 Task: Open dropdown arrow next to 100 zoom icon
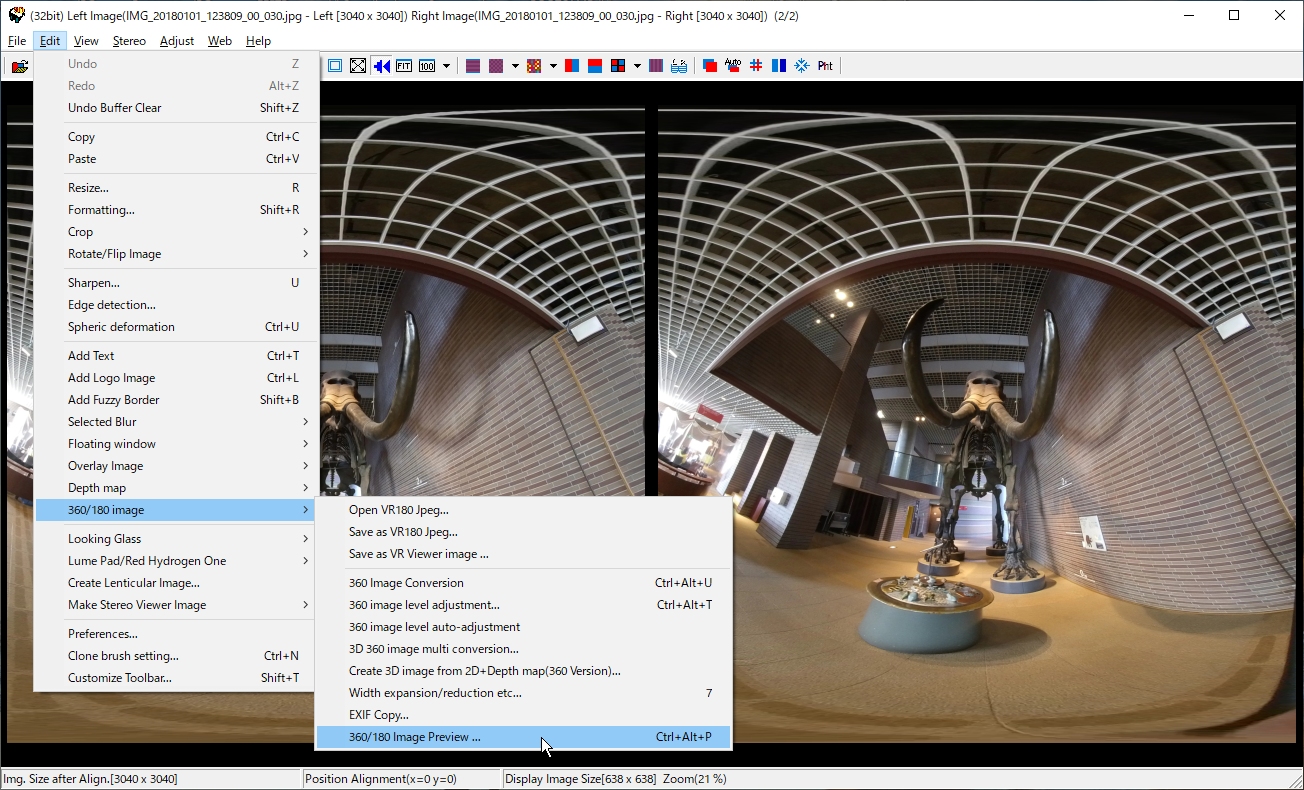click(x=446, y=66)
